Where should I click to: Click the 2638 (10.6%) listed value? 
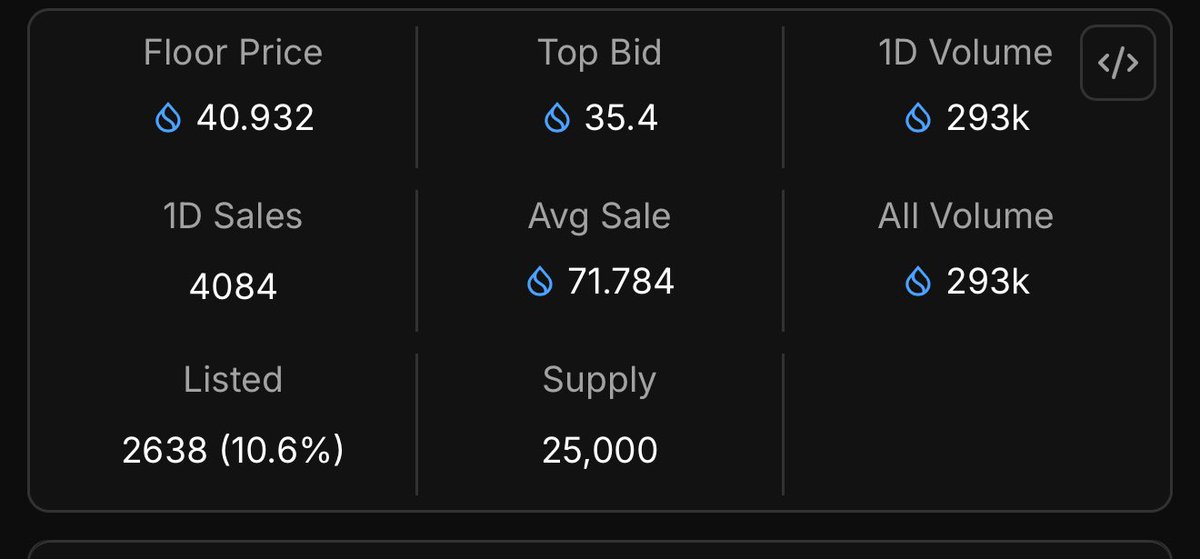click(x=233, y=451)
